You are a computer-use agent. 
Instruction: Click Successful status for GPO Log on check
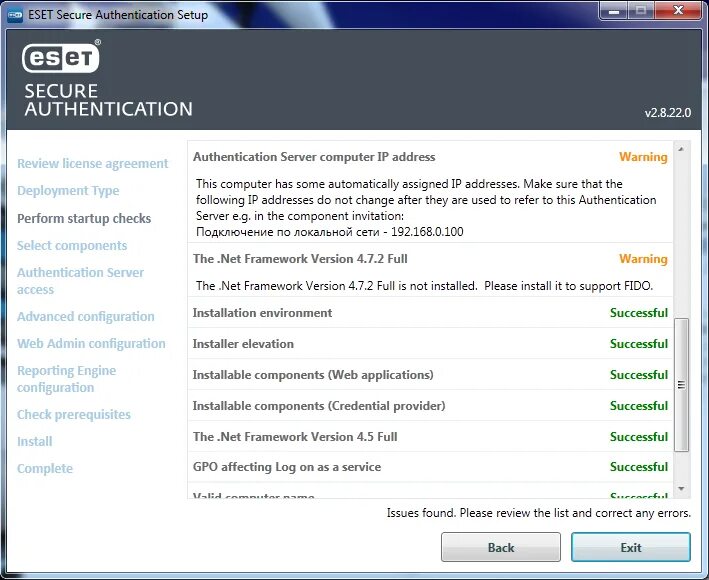pos(638,467)
